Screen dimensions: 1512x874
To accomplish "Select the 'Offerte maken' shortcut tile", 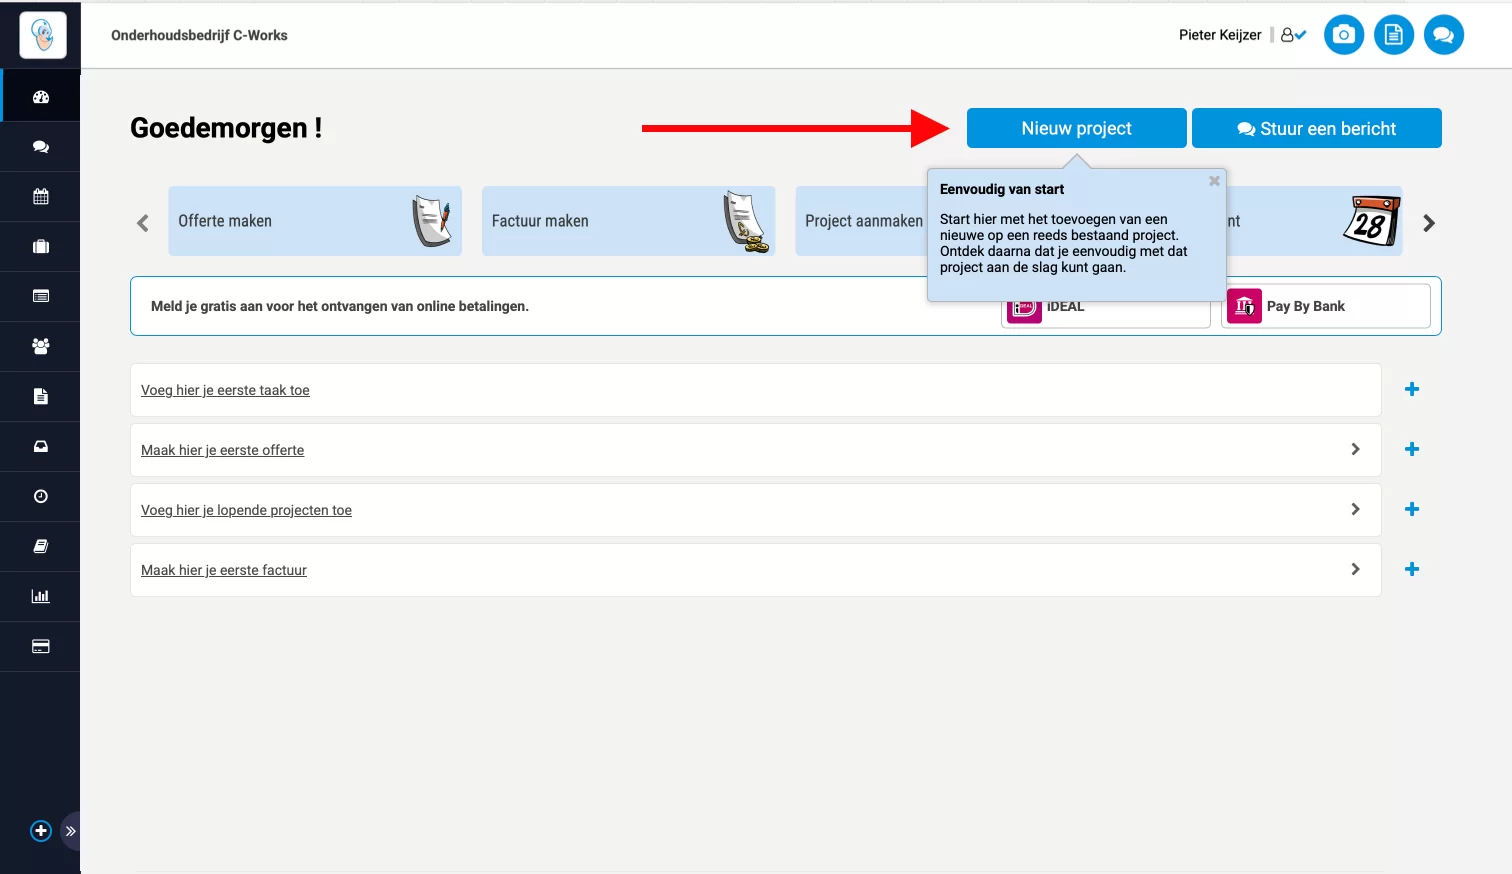I will coord(315,221).
